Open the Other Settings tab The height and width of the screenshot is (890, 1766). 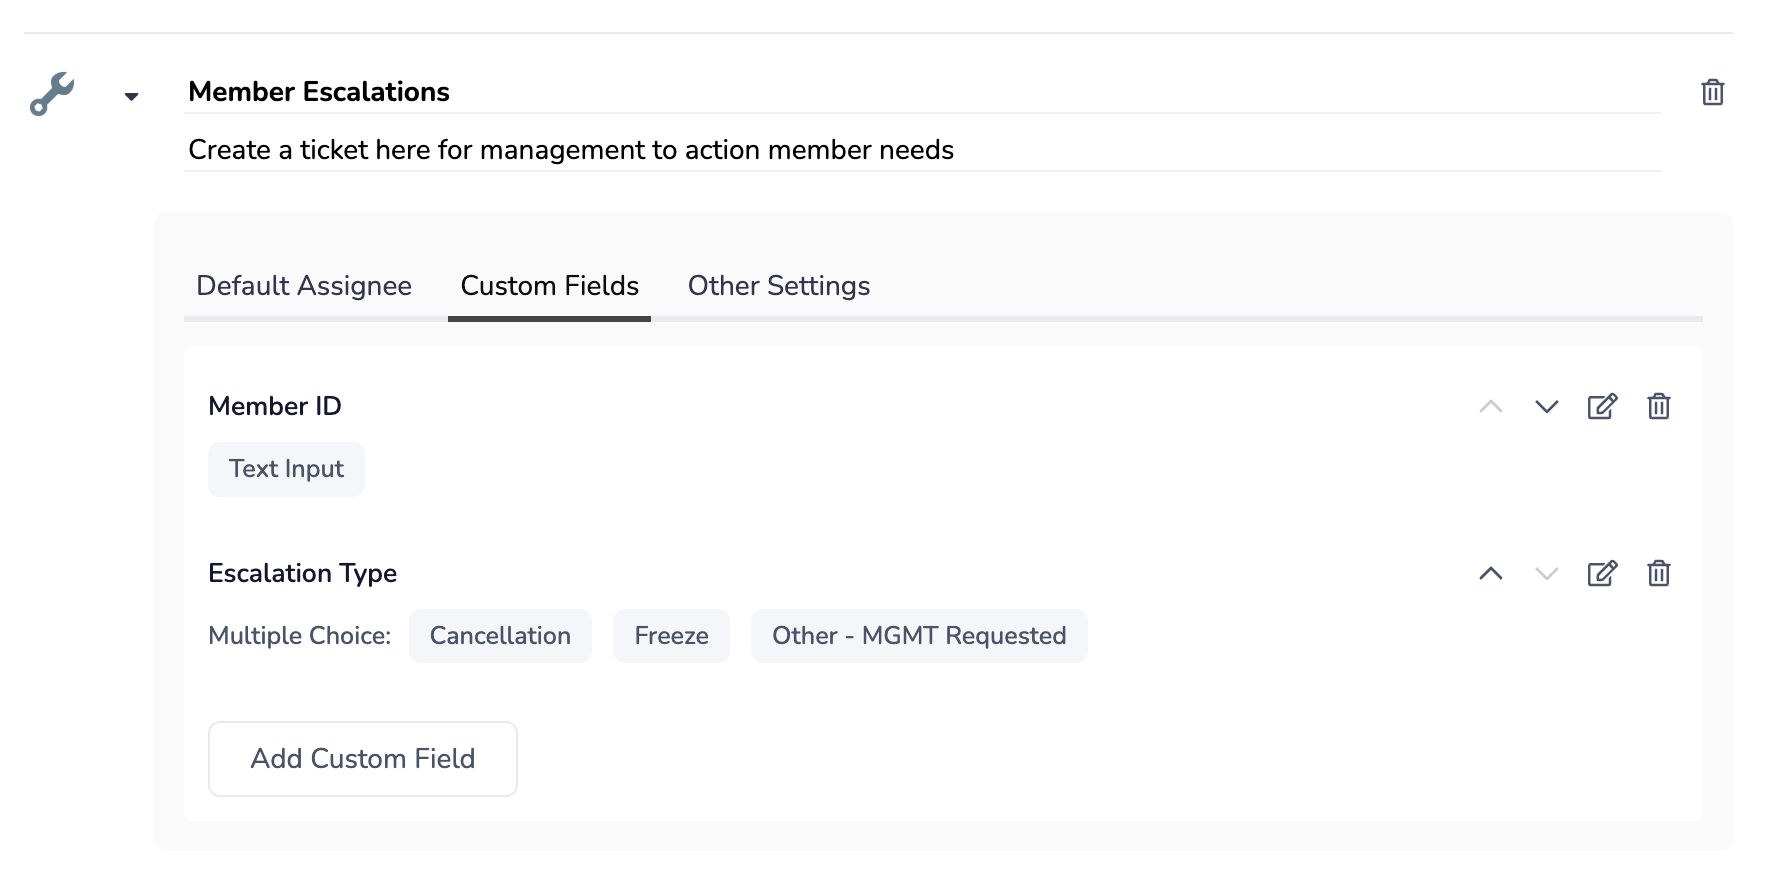click(x=778, y=286)
